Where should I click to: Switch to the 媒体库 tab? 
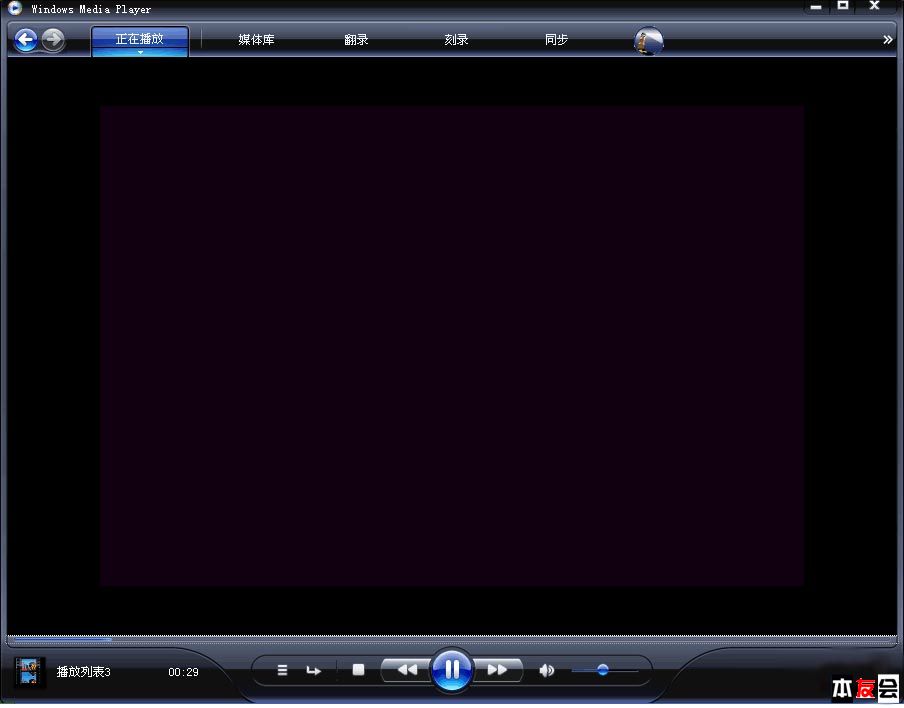(256, 40)
